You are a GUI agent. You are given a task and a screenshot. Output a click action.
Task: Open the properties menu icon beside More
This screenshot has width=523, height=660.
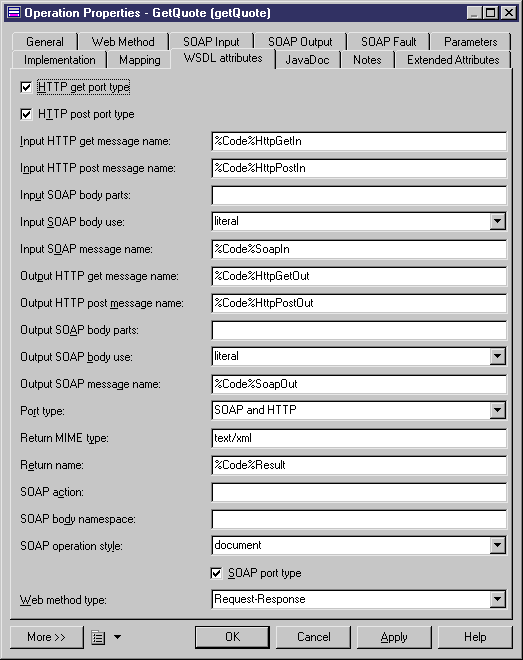click(98, 637)
